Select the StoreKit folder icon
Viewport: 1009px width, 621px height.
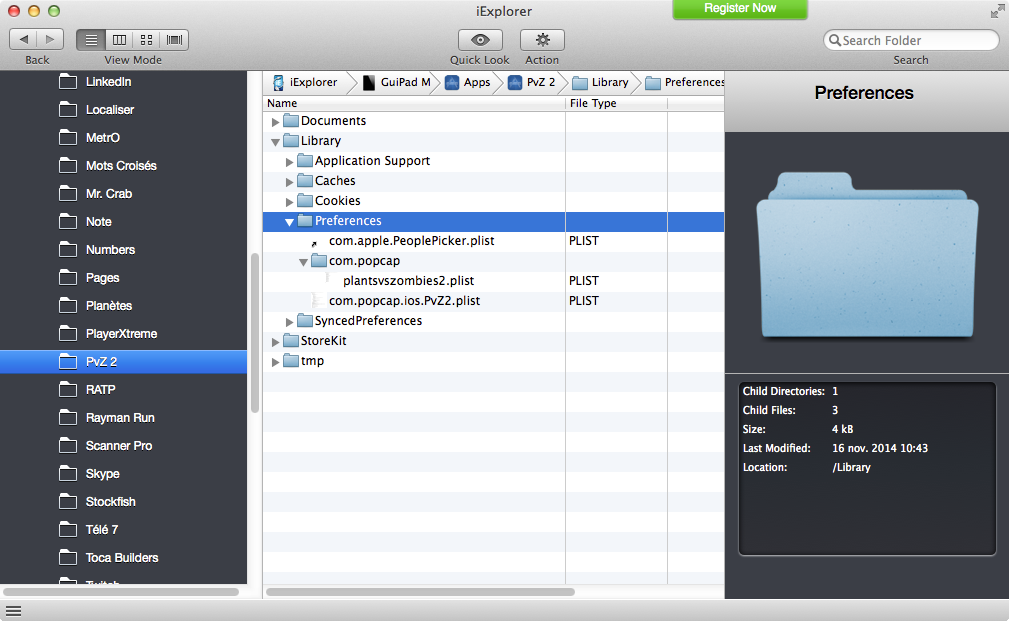tap(292, 340)
